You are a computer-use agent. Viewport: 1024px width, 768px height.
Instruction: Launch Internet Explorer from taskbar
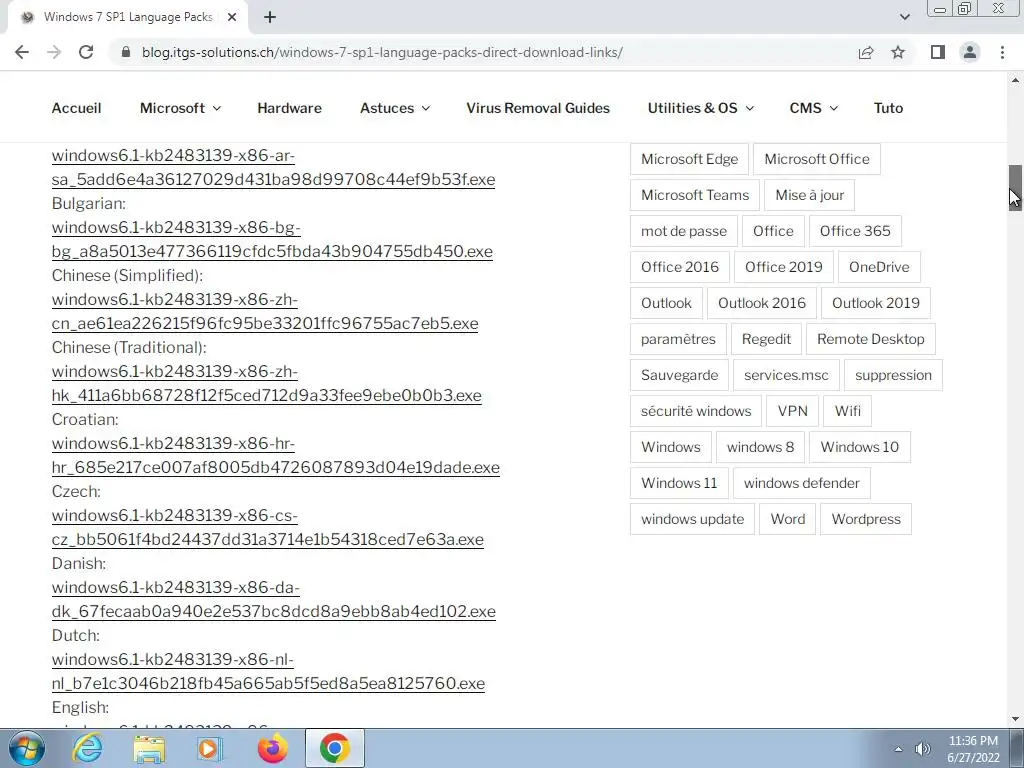point(87,748)
